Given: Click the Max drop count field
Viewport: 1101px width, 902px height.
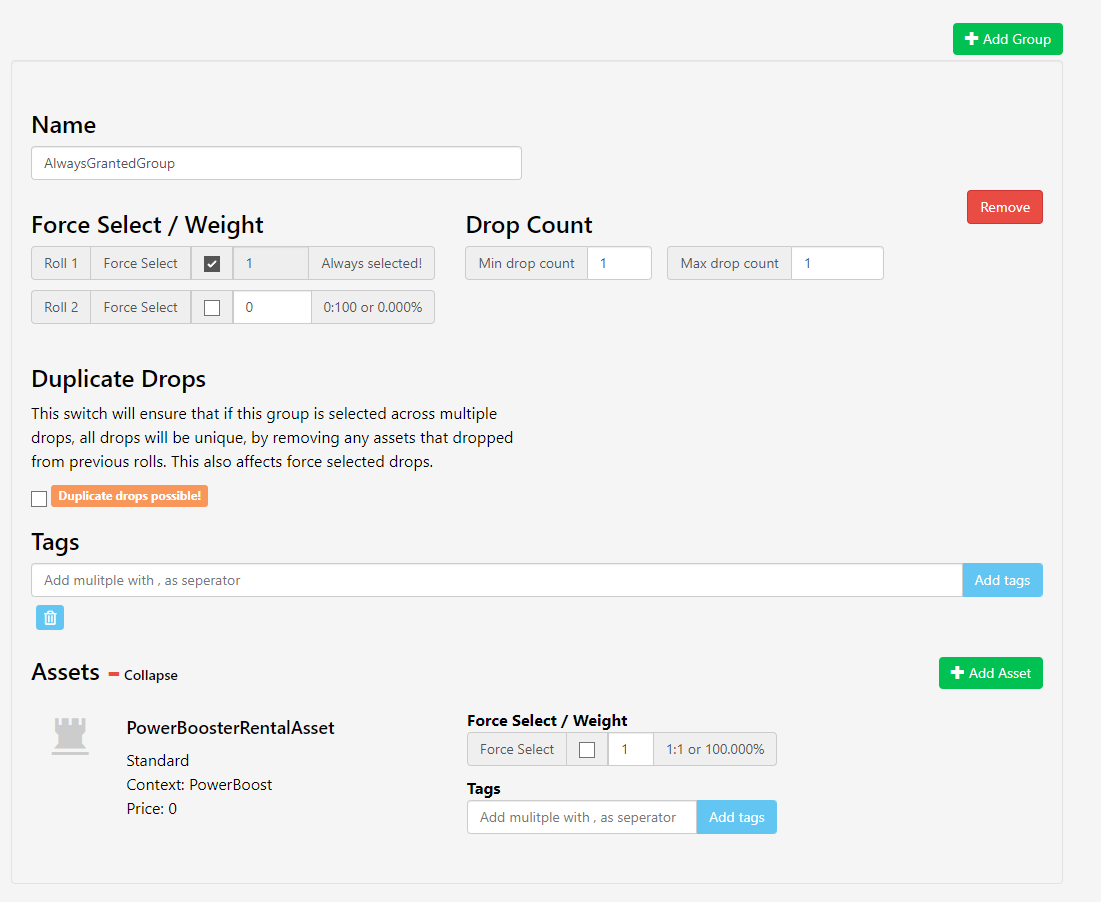Looking at the screenshot, I should click(837, 263).
